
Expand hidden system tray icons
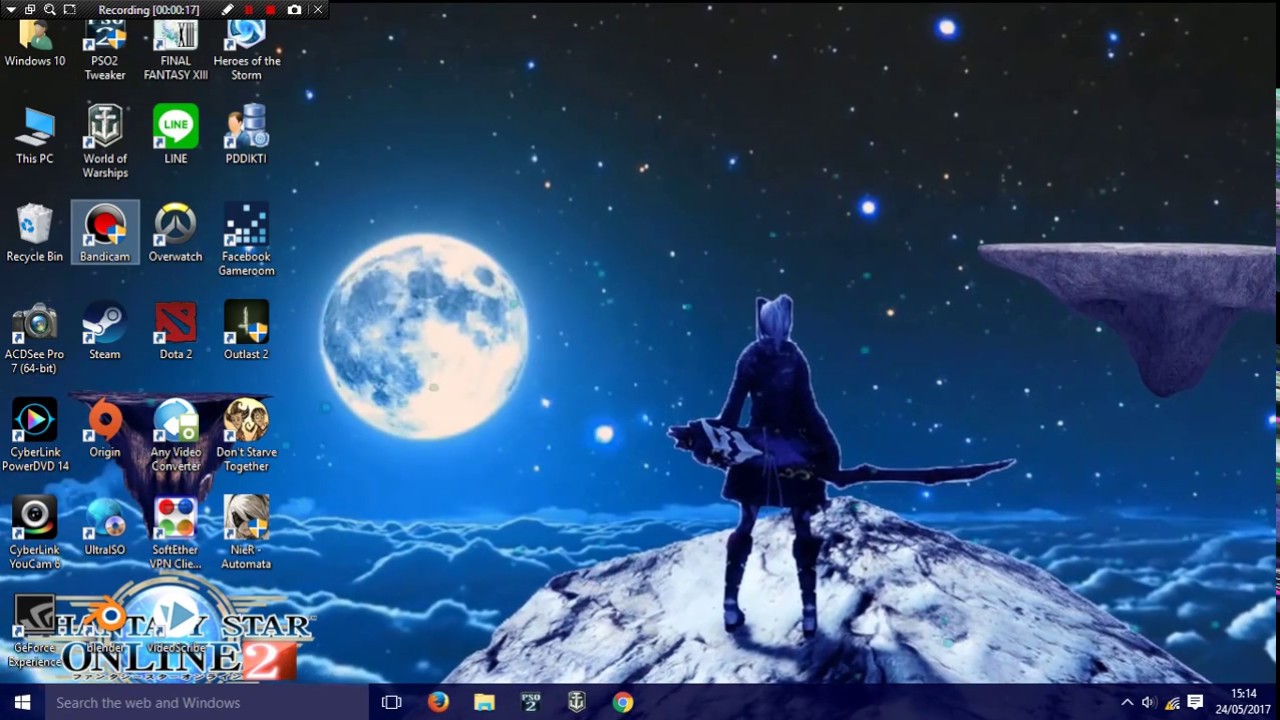1127,702
